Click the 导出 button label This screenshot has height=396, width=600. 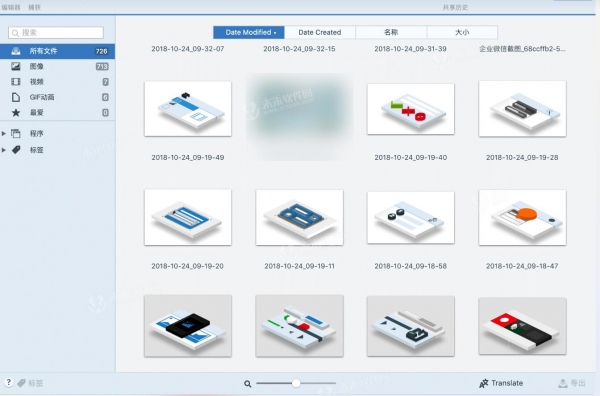[578, 383]
